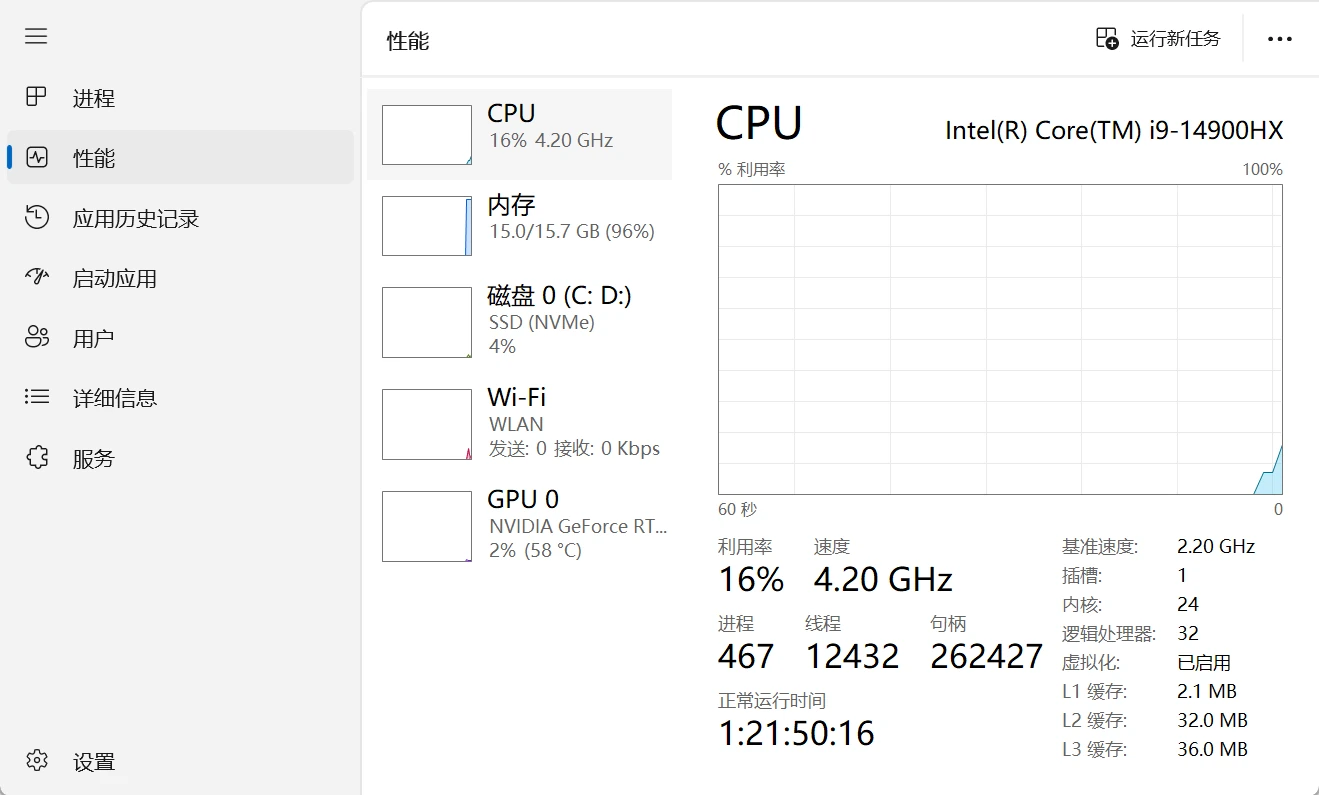Open the 详细信息 page
Image resolution: width=1319 pixels, height=795 pixels.
point(115,398)
